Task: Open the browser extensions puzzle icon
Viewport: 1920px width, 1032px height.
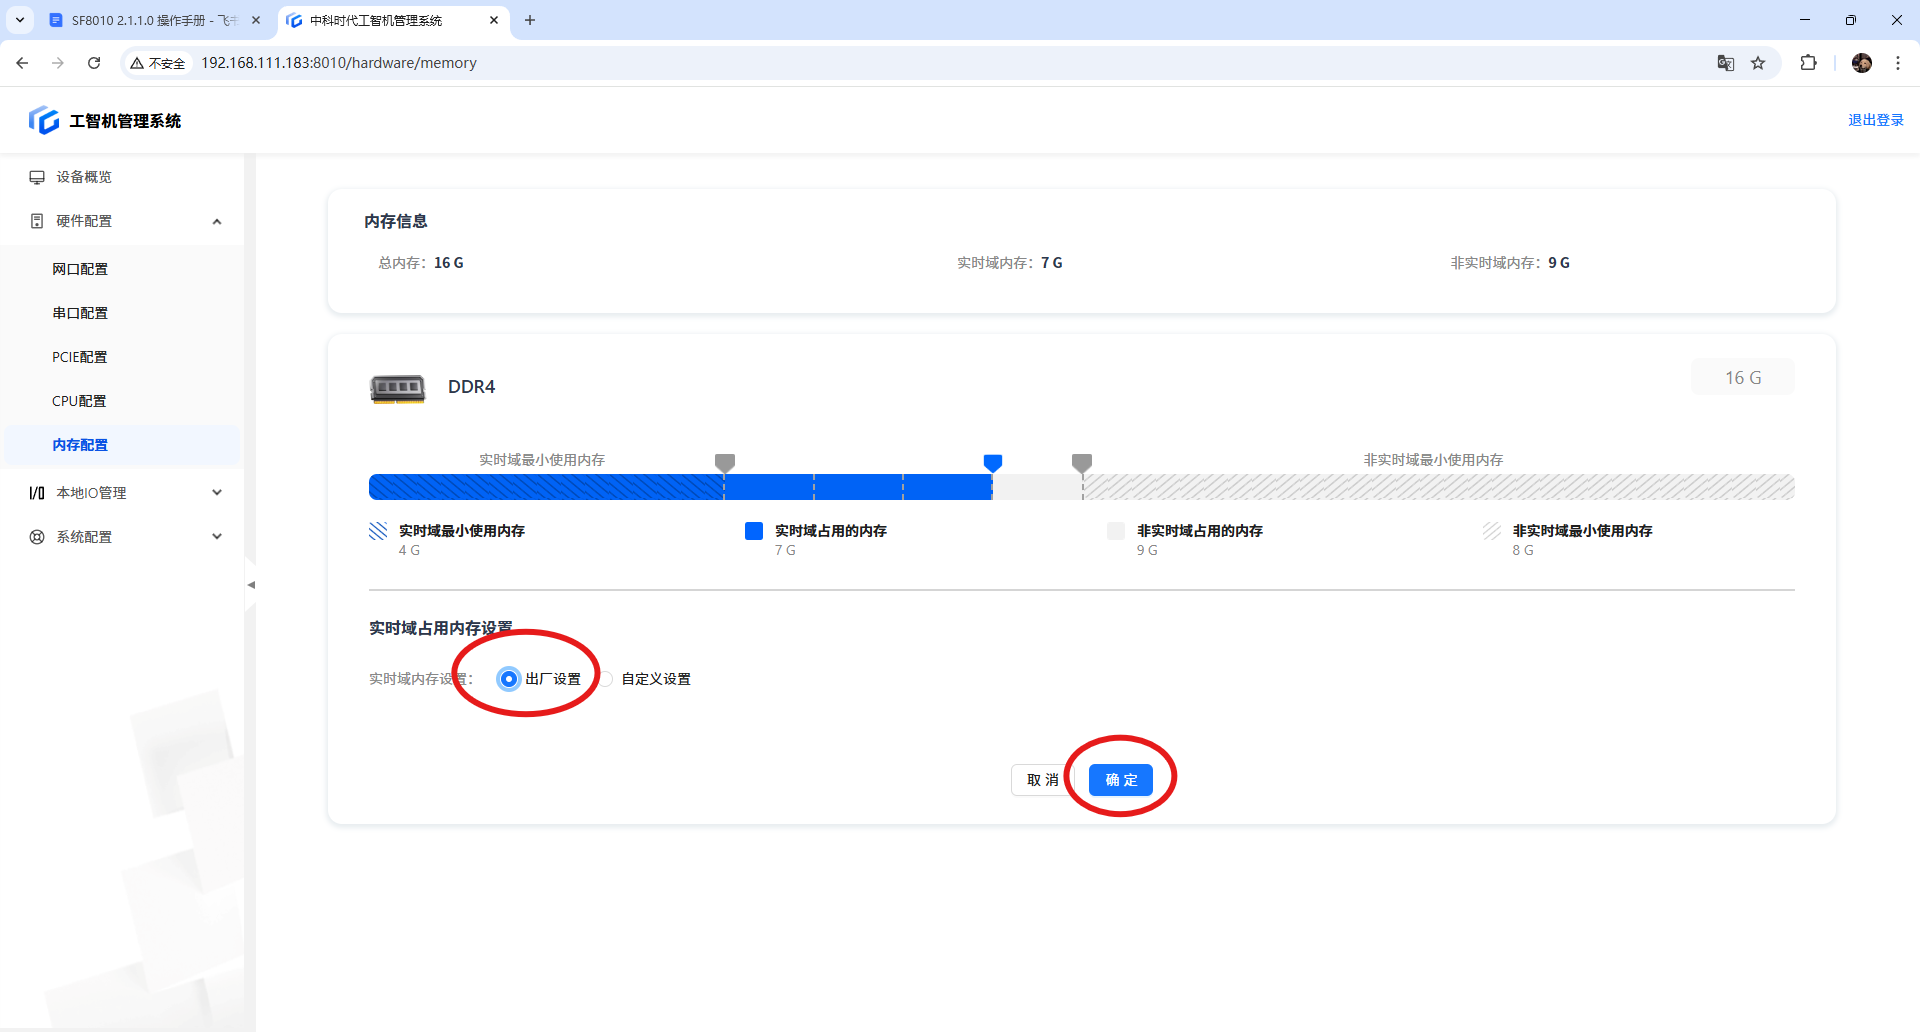Action: [x=1808, y=63]
